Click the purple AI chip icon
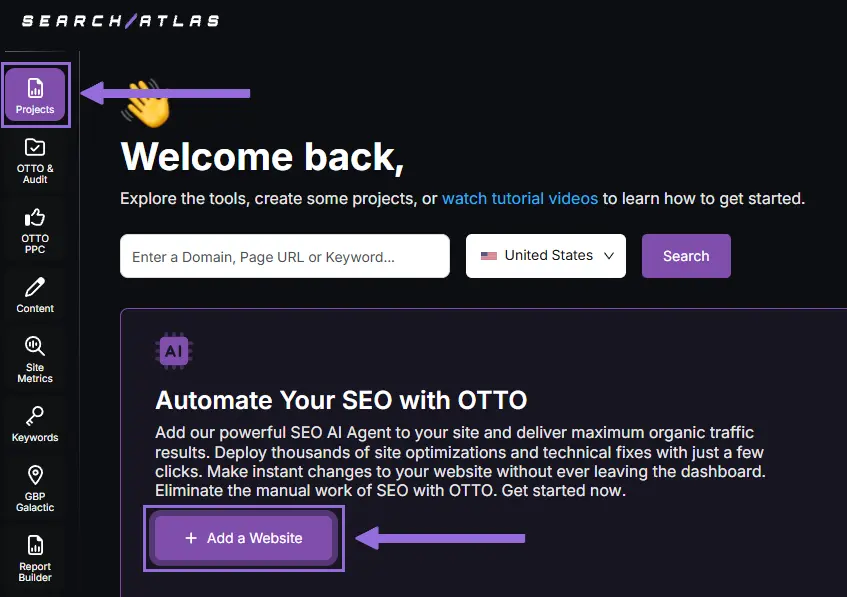Image resolution: width=847 pixels, height=597 pixels. [173, 351]
